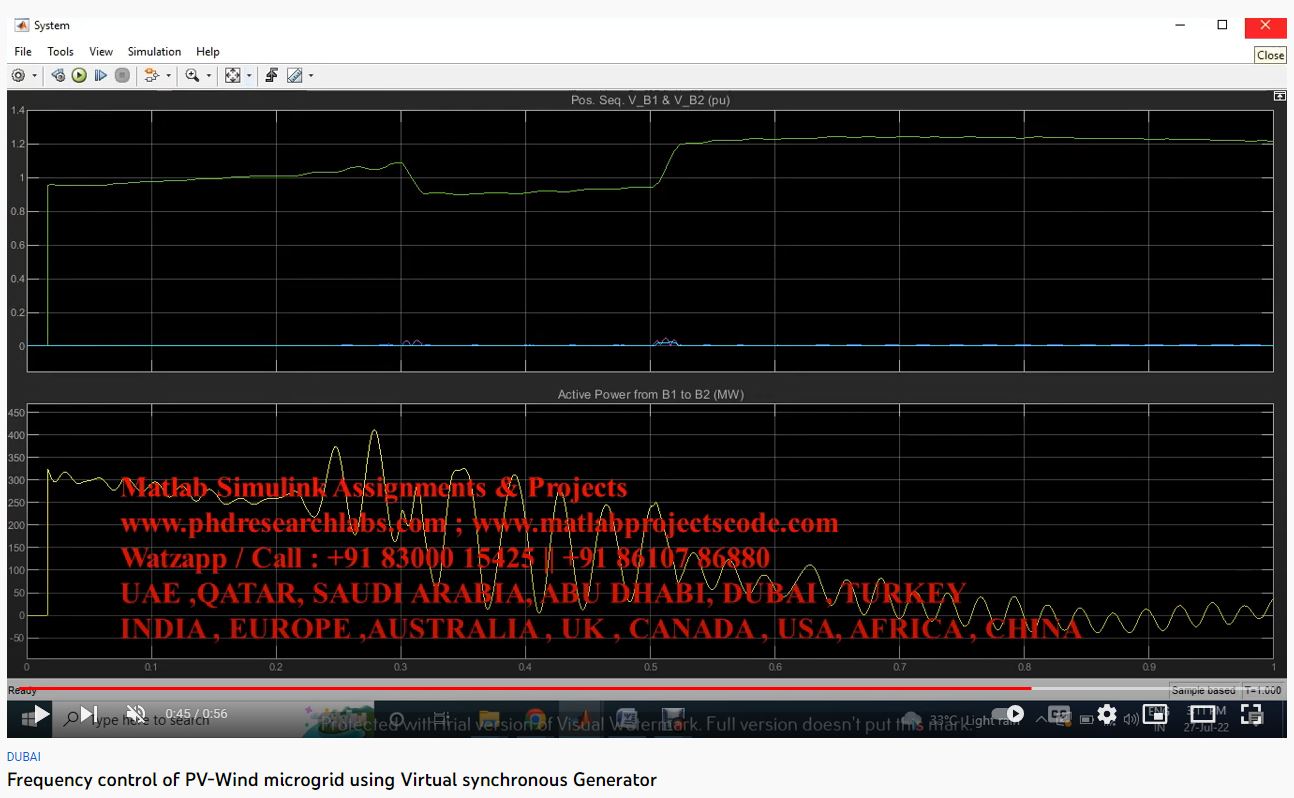This screenshot has width=1294, height=798.
Task: Expand the Configuration Properties dropdown arrow
Action: [x=34, y=76]
